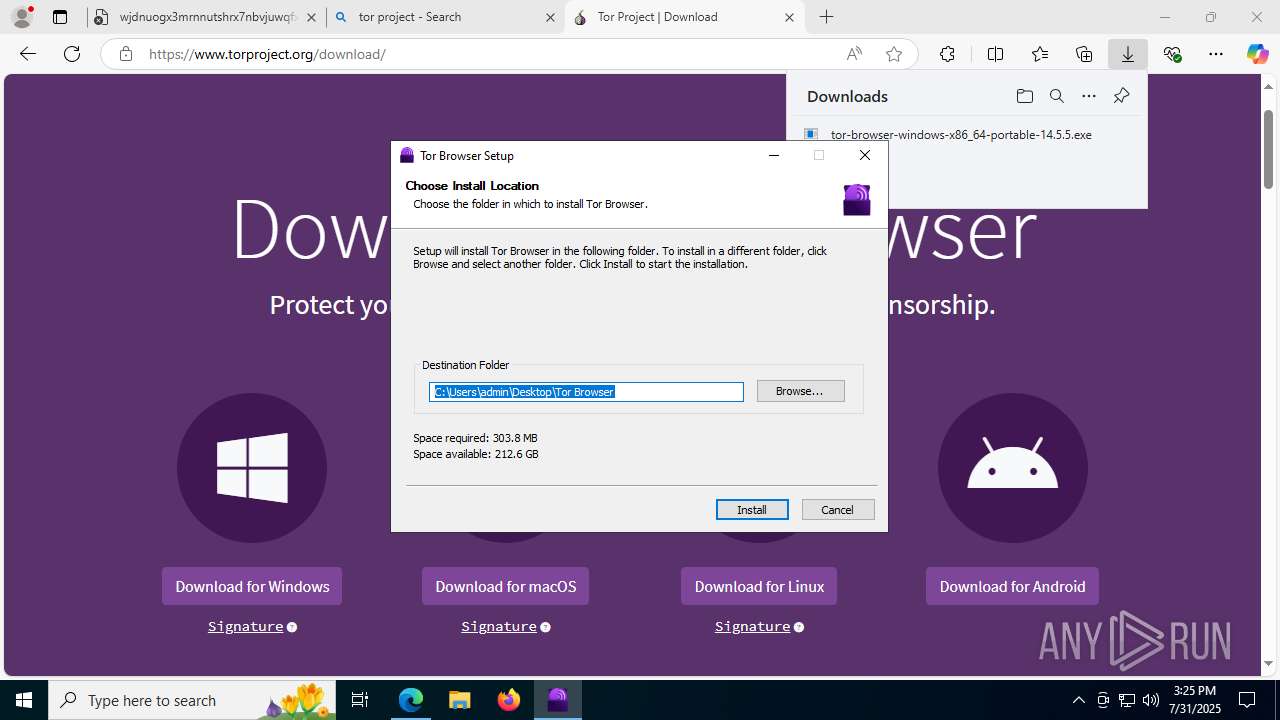Open tor-browser-windows-x86_64-portable-14.5.5.exe download entry
This screenshot has height=720, width=1280.
[961, 134]
